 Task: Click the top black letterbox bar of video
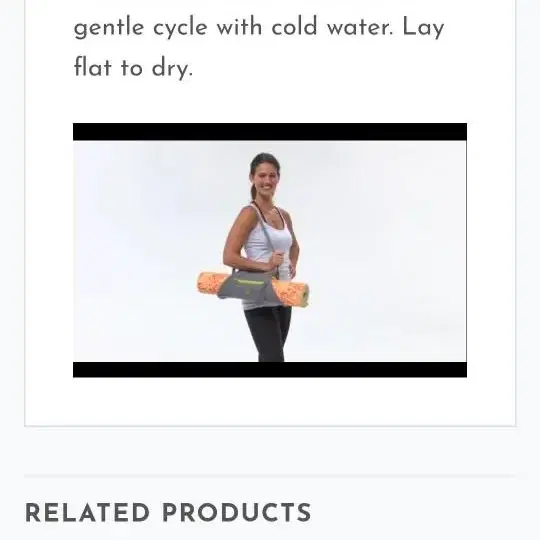tap(270, 132)
